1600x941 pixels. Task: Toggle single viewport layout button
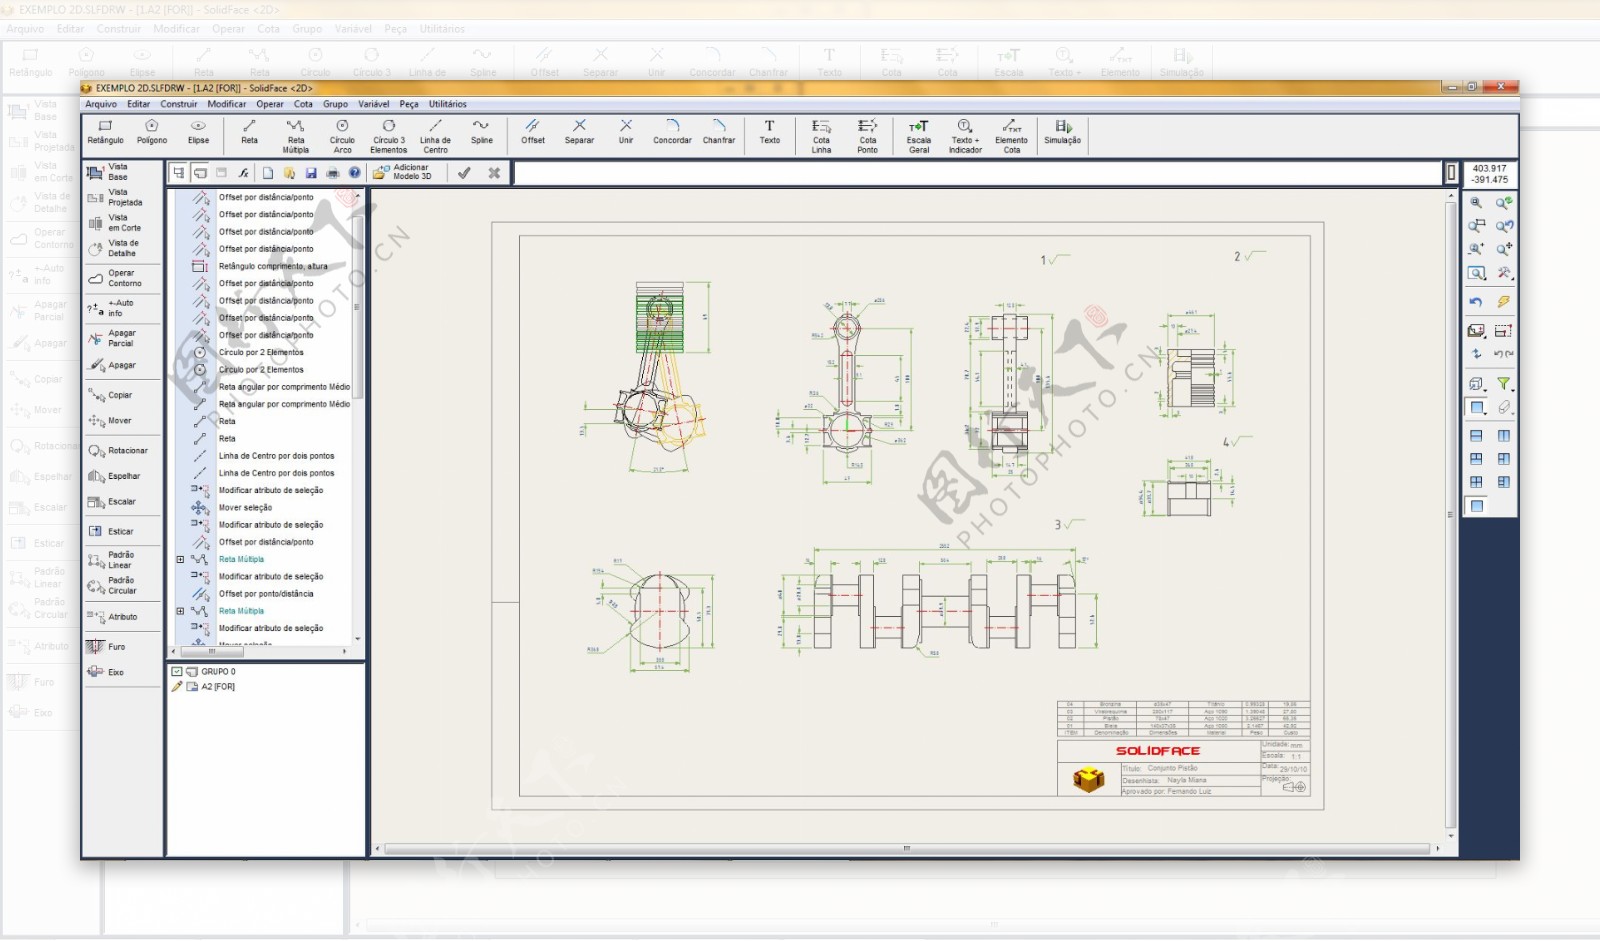click(1476, 506)
